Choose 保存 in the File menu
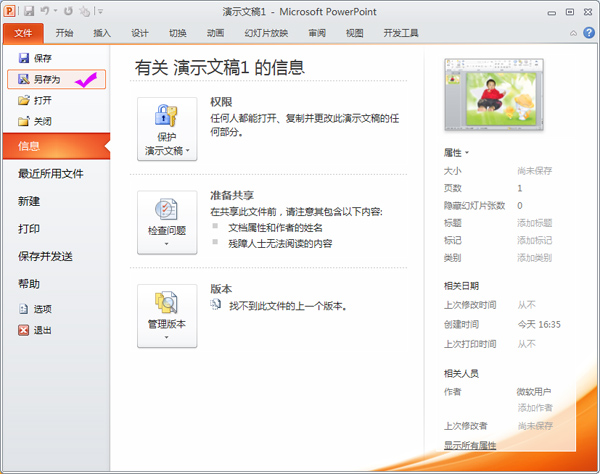600x474 pixels. 35,58
